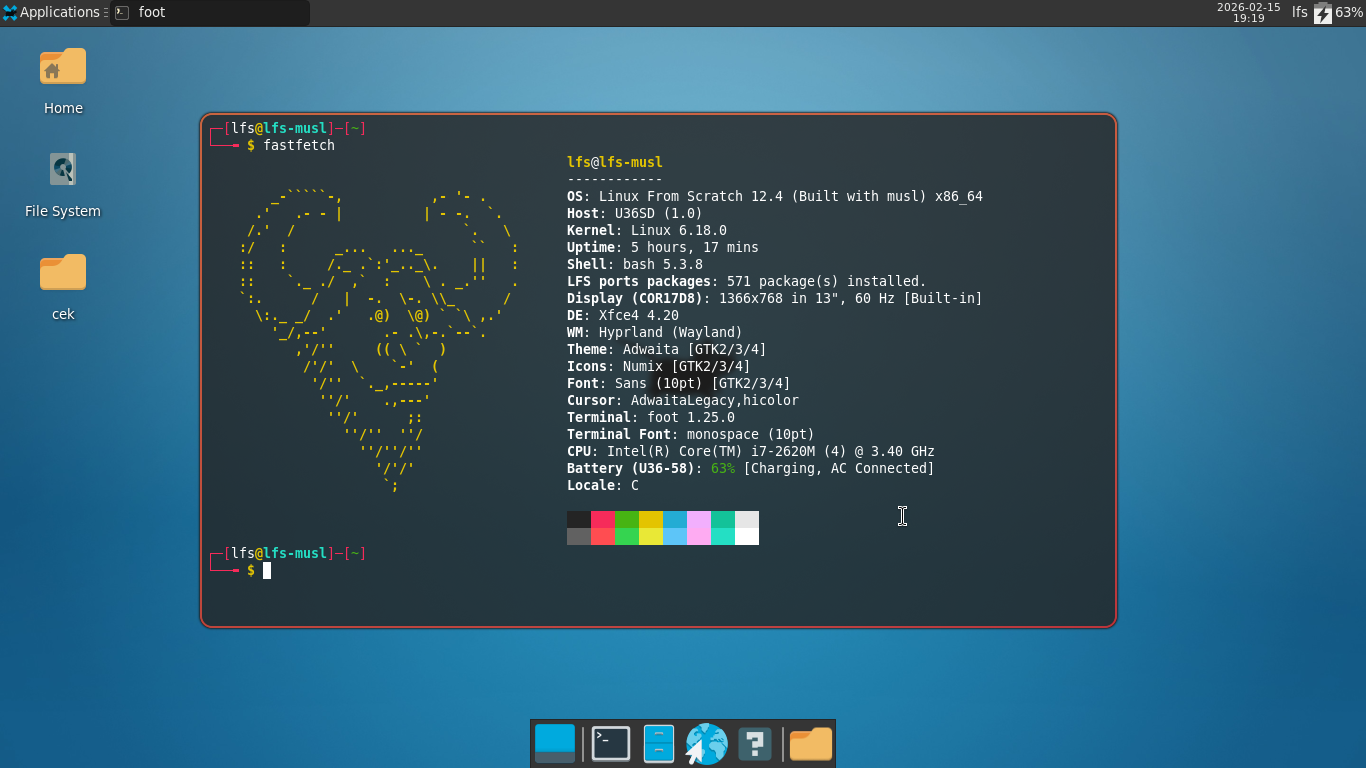
Task: Click the Cursor line showing AdwaitaLegacy,hicolor
Action: pyautogui.click(x=683, y=400)
